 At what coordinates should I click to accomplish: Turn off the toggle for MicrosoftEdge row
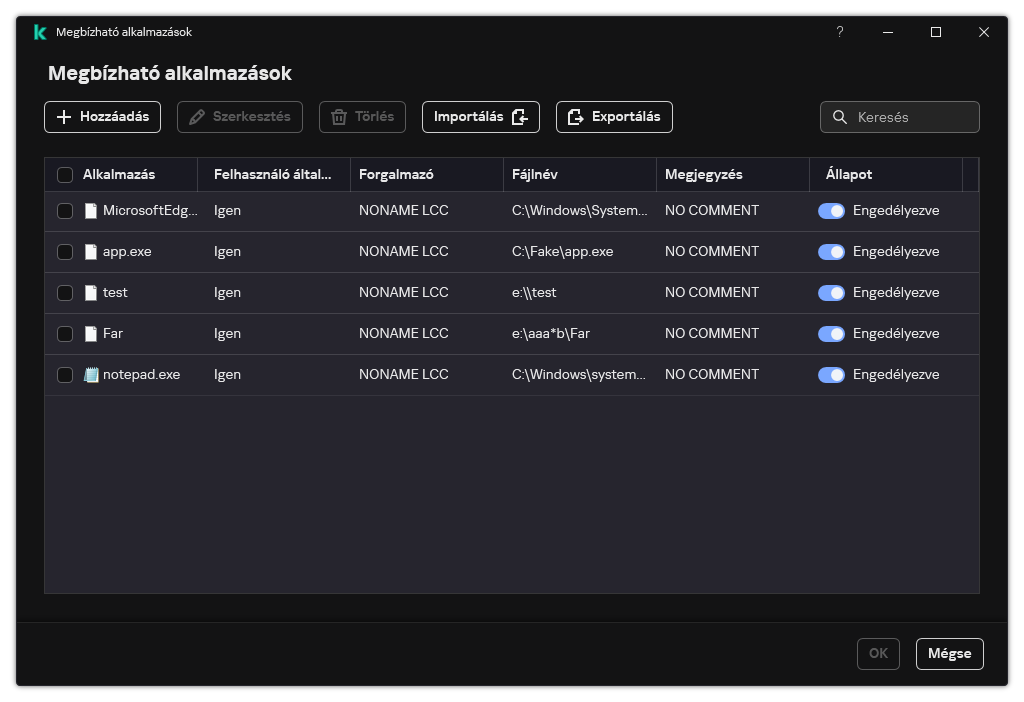(831, 211)
